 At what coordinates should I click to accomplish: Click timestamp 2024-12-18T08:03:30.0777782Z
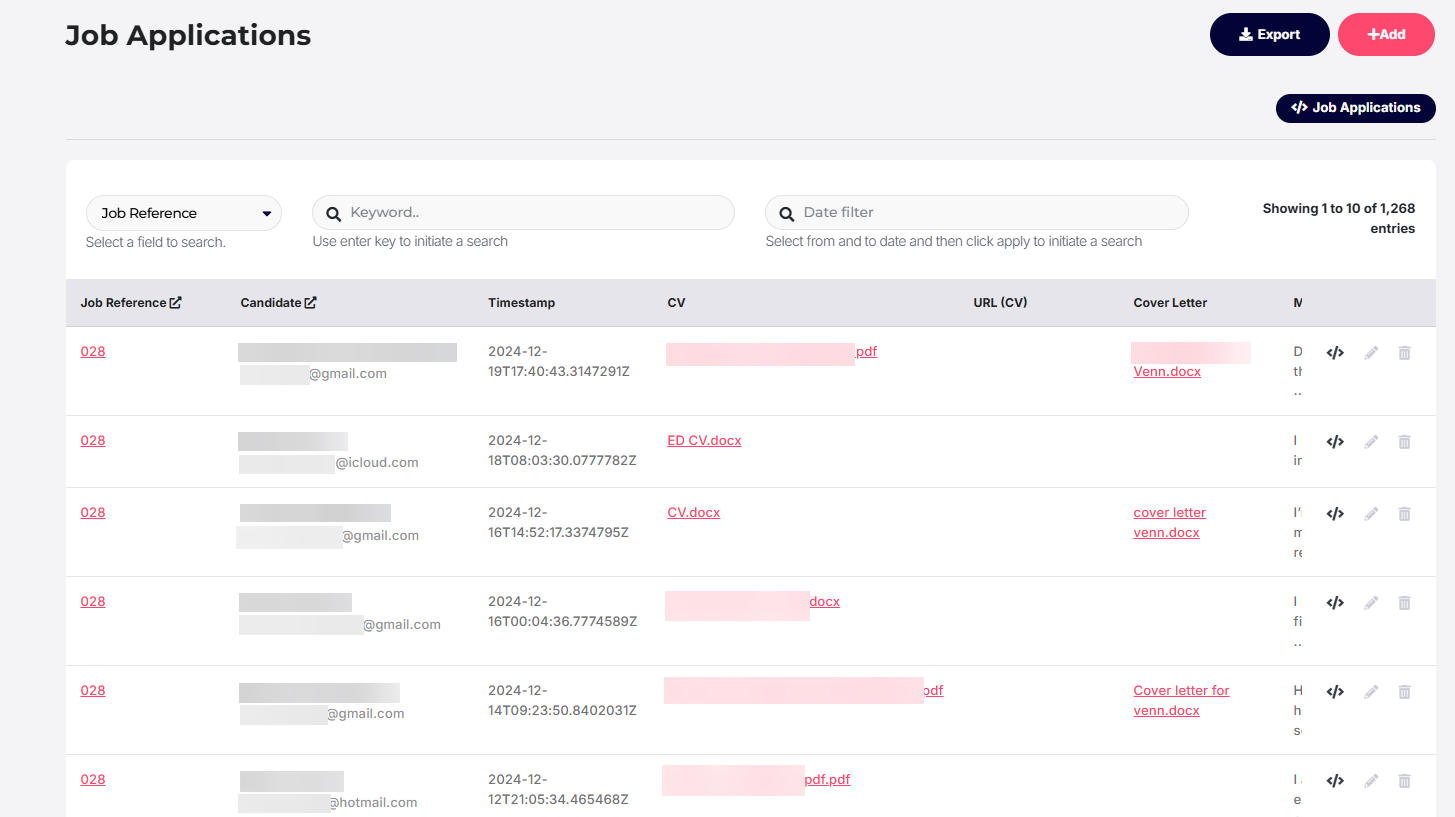pos(562,451)
